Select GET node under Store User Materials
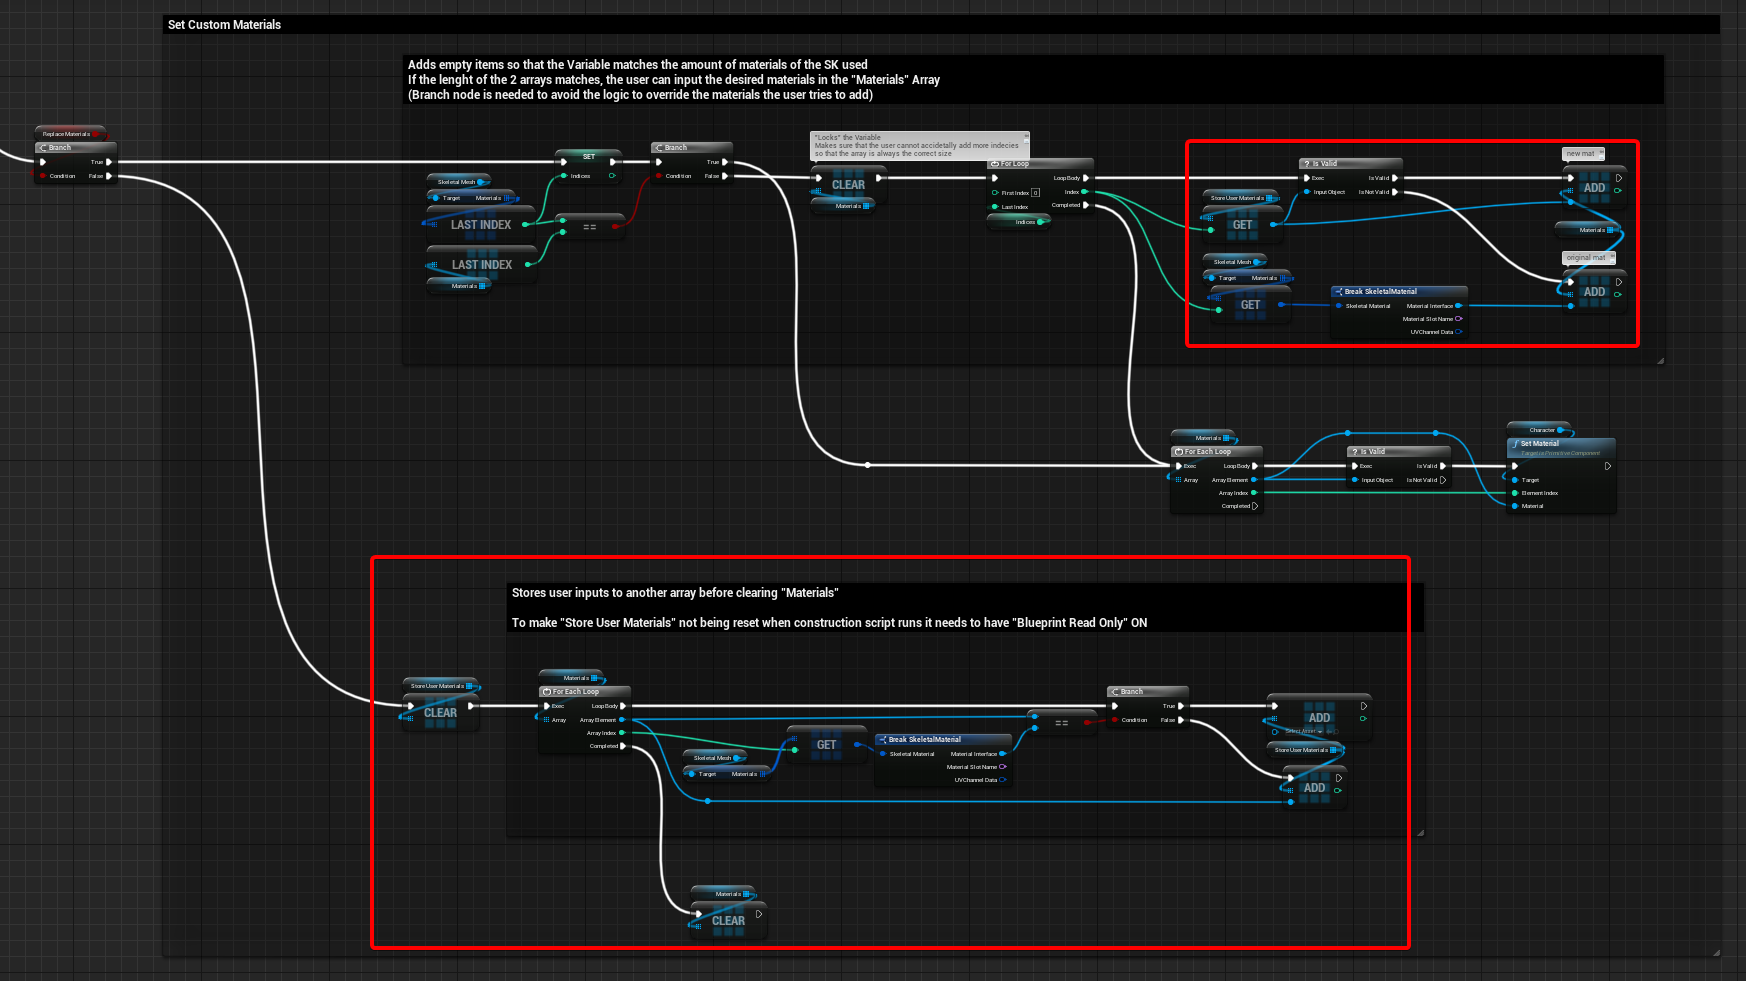 tap(1242, 225)
